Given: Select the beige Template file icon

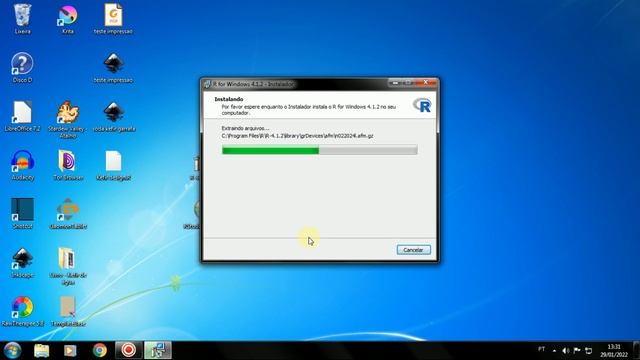Looking at the screenshot, I should 68,311.
